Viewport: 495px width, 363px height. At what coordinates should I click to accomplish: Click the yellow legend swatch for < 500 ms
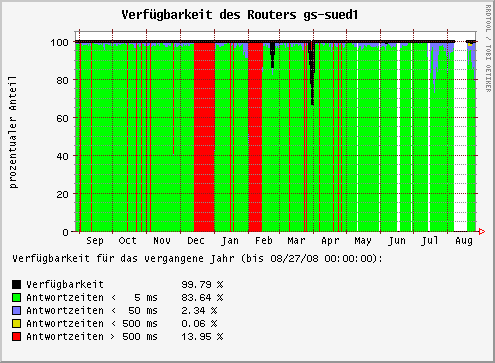[17, 323]
